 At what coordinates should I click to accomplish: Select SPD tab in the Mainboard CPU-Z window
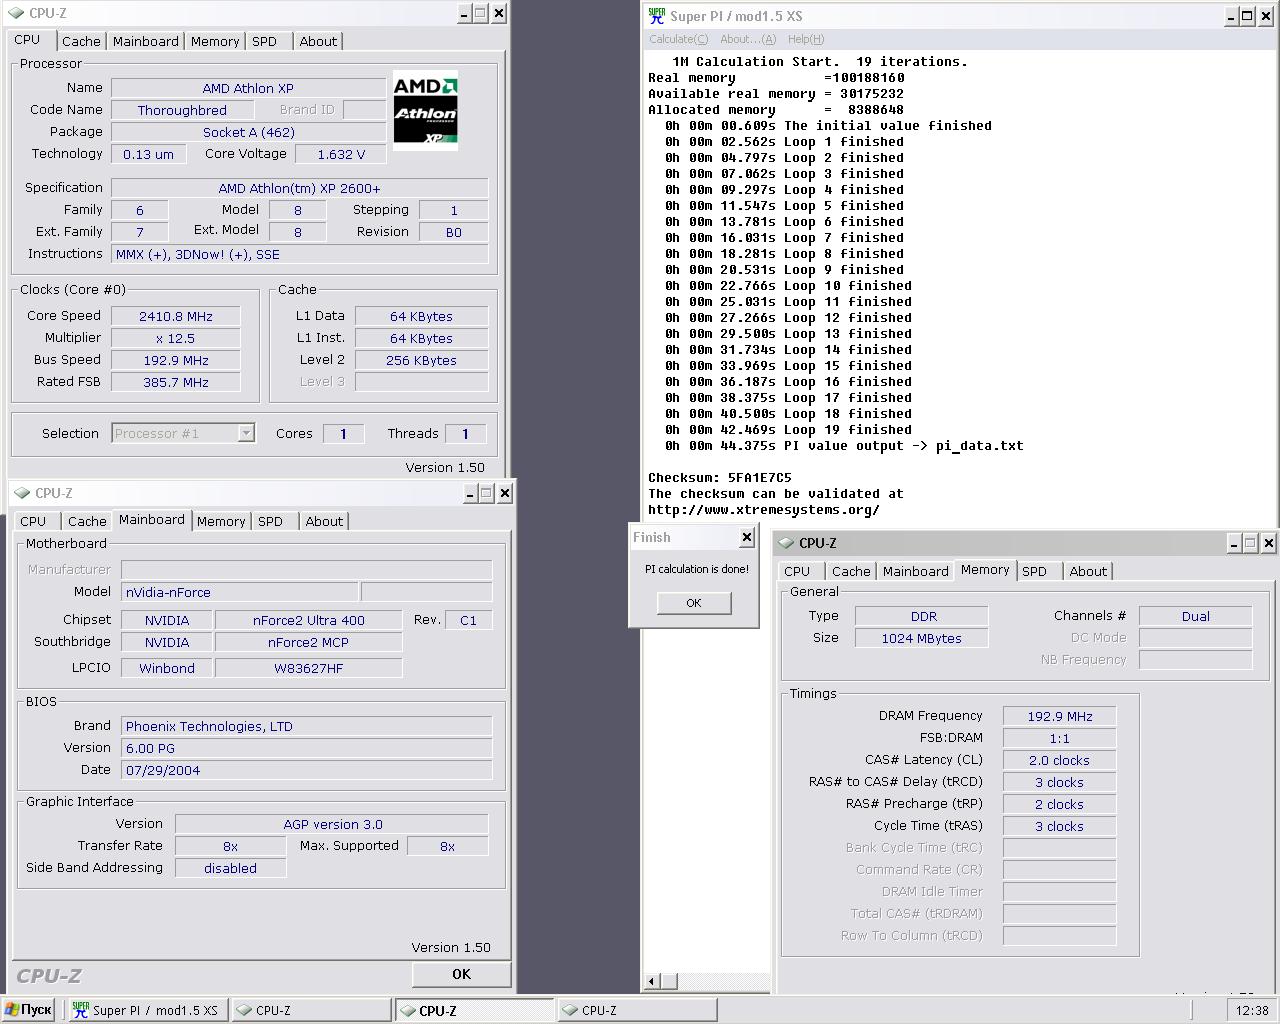(271, 521)
